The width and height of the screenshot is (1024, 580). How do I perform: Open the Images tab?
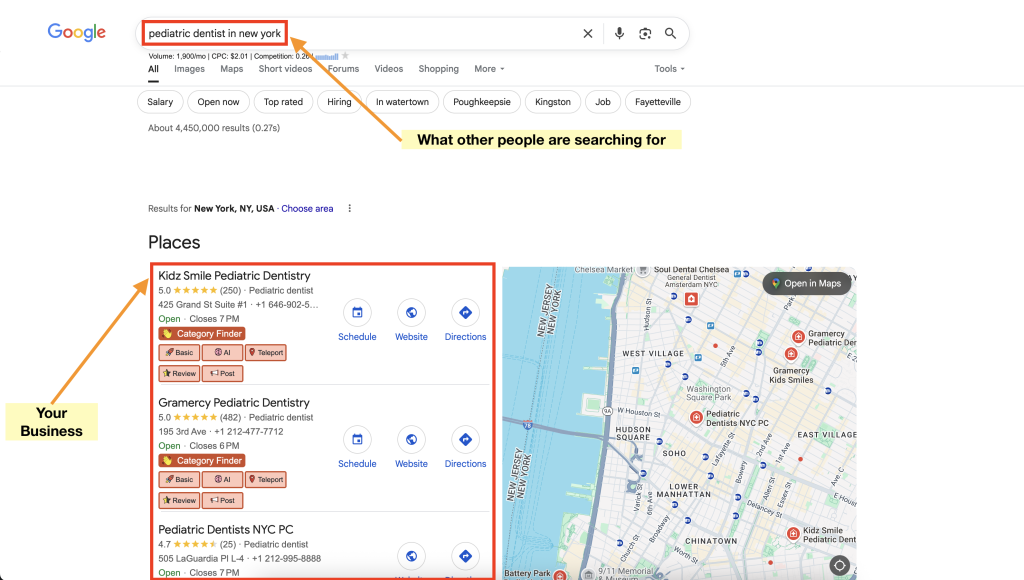[189, 69]
